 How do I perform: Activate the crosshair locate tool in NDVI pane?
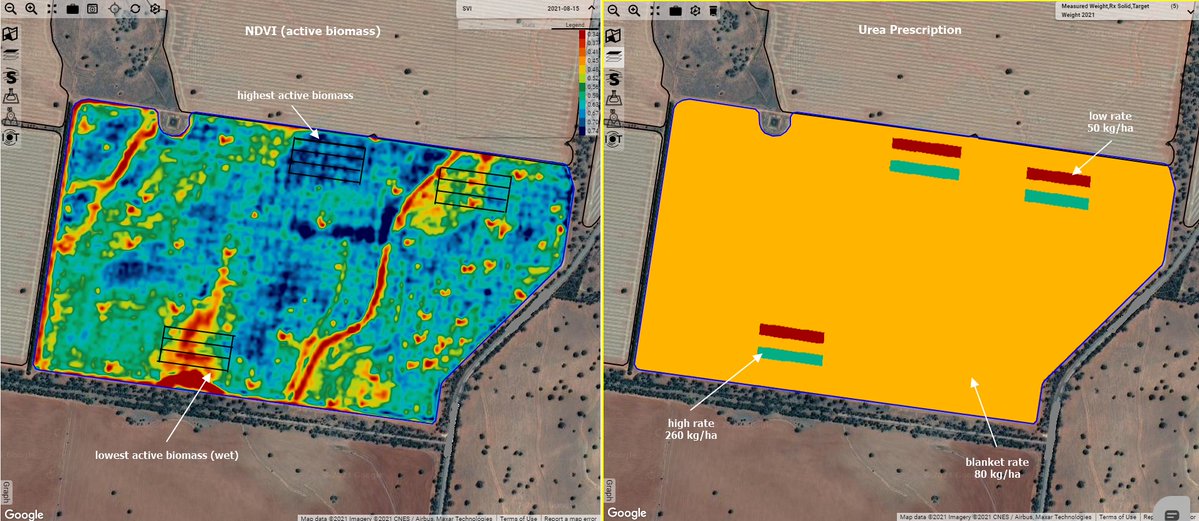tap(114, 9)
